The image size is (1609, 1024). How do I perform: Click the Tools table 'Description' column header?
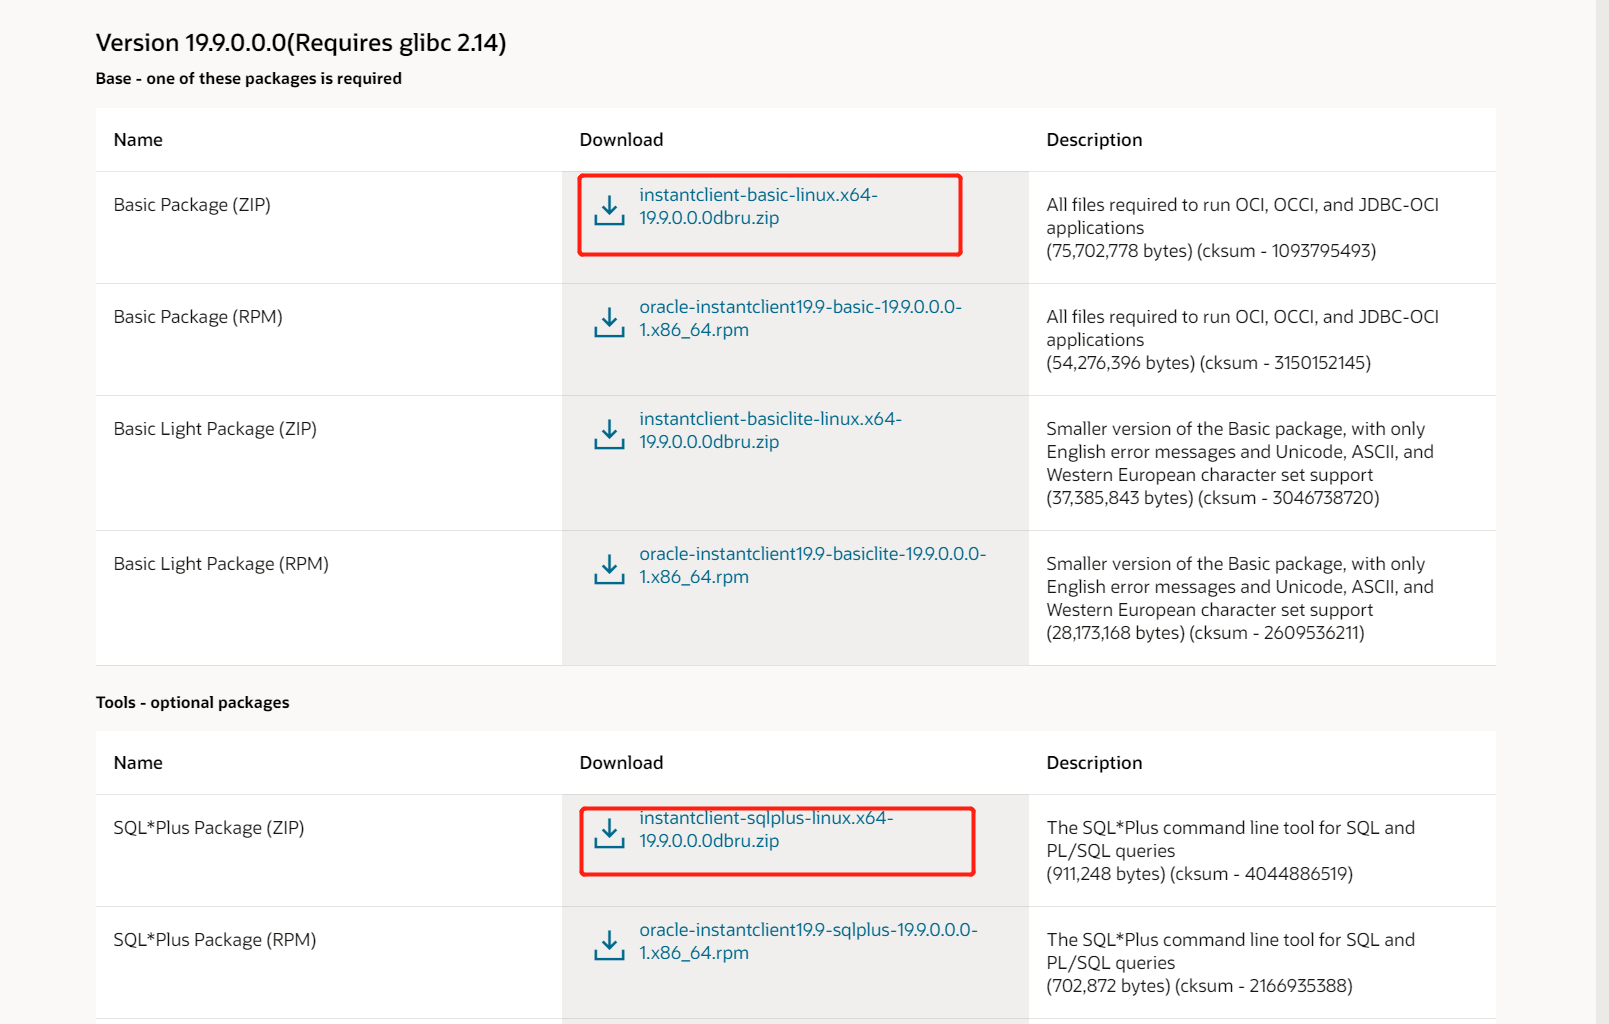click(1094, 763)
